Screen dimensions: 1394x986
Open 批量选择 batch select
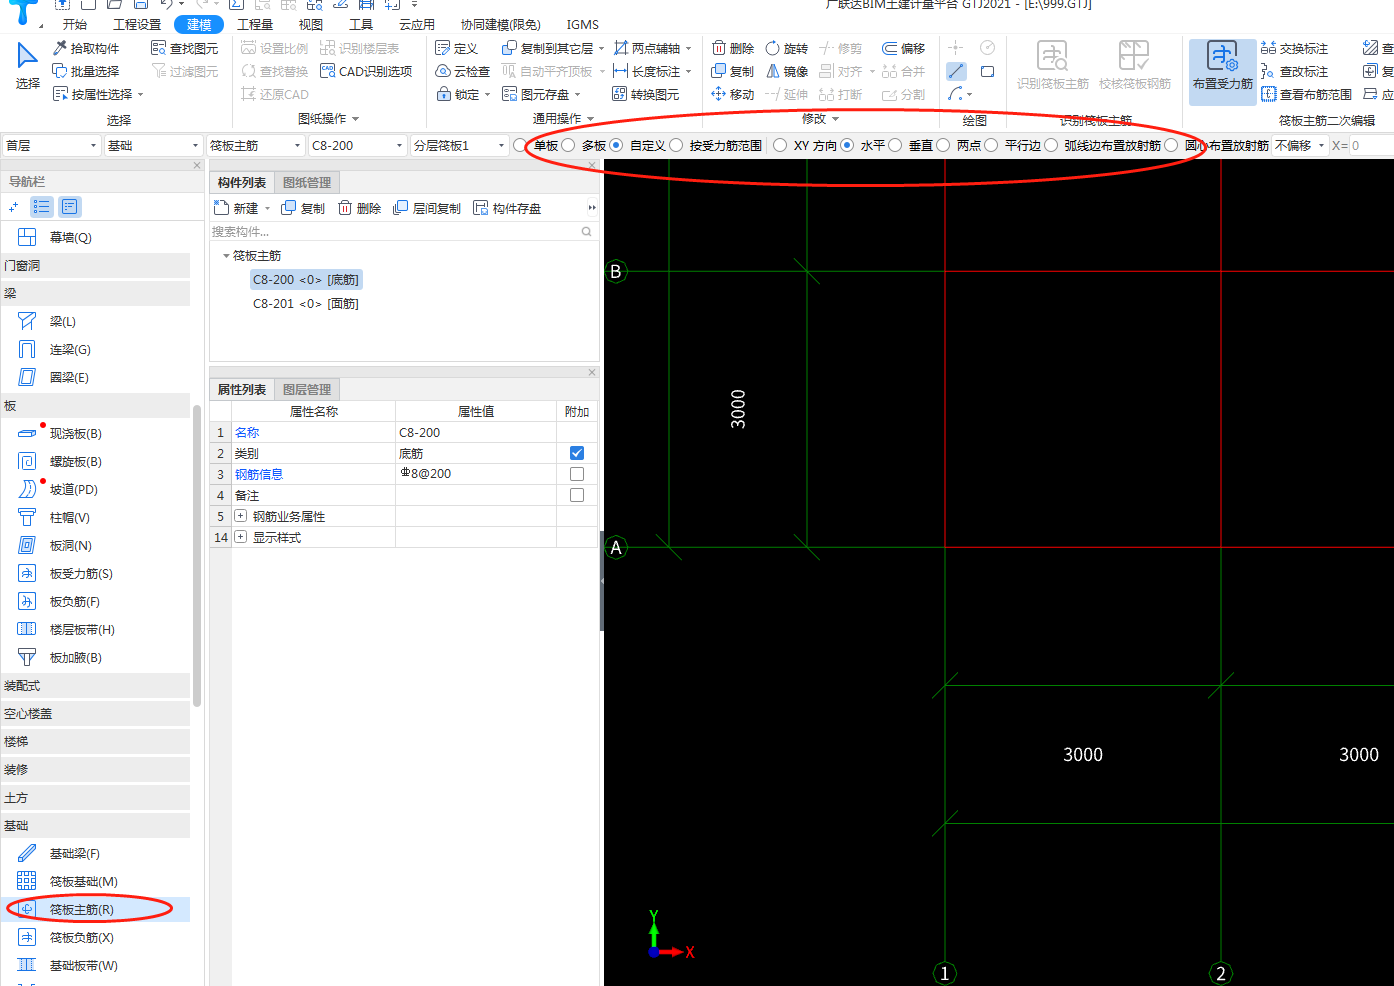point(86,71)
